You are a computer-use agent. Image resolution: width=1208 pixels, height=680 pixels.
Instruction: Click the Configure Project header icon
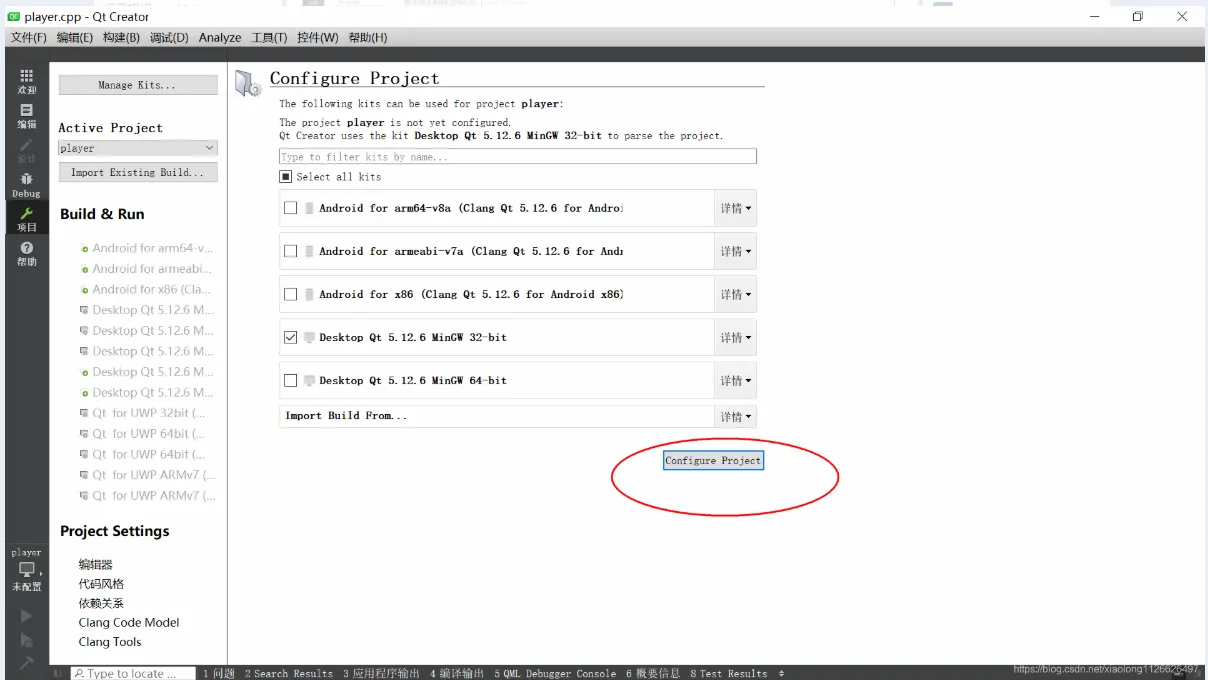click(248, 83)
